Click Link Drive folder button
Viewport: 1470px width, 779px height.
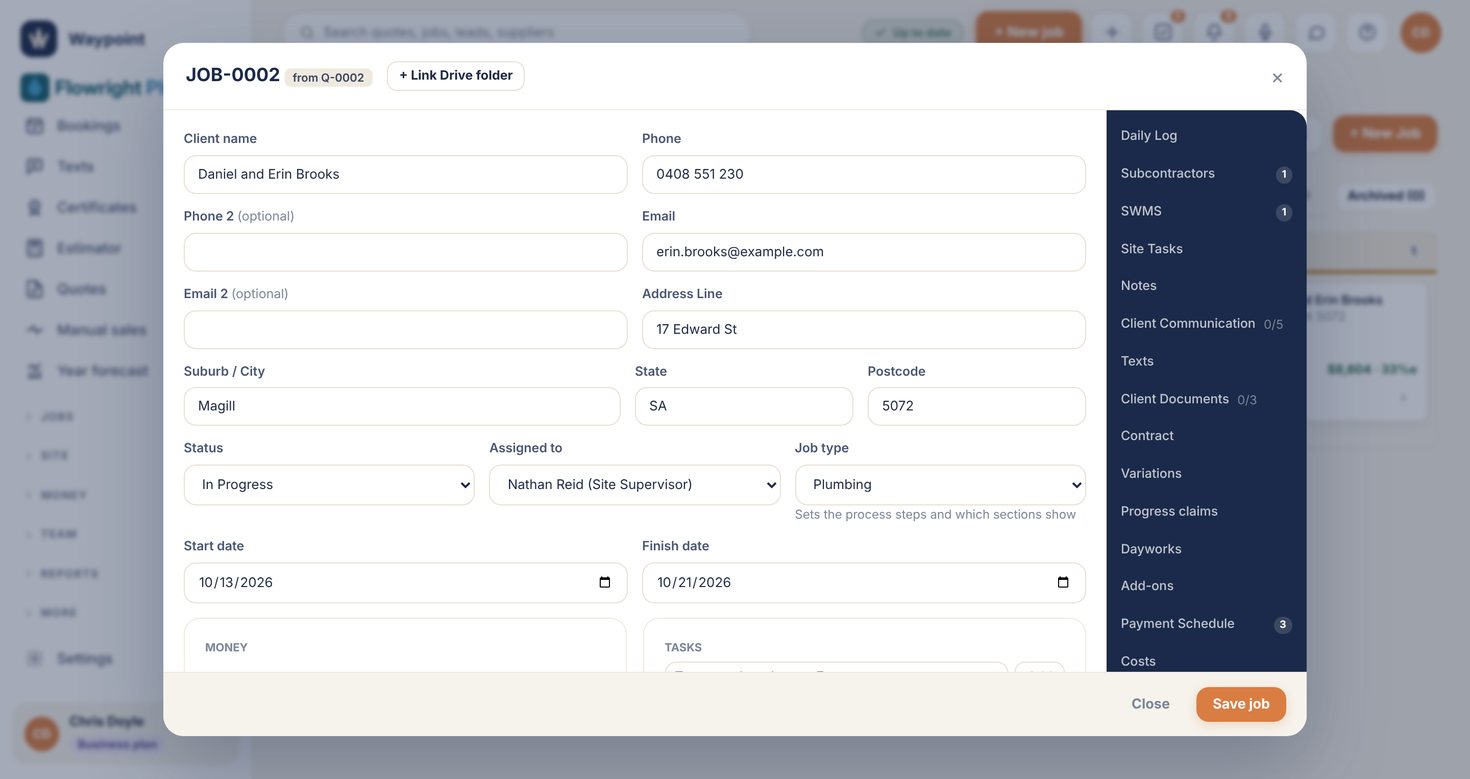(x=456, y=76)
